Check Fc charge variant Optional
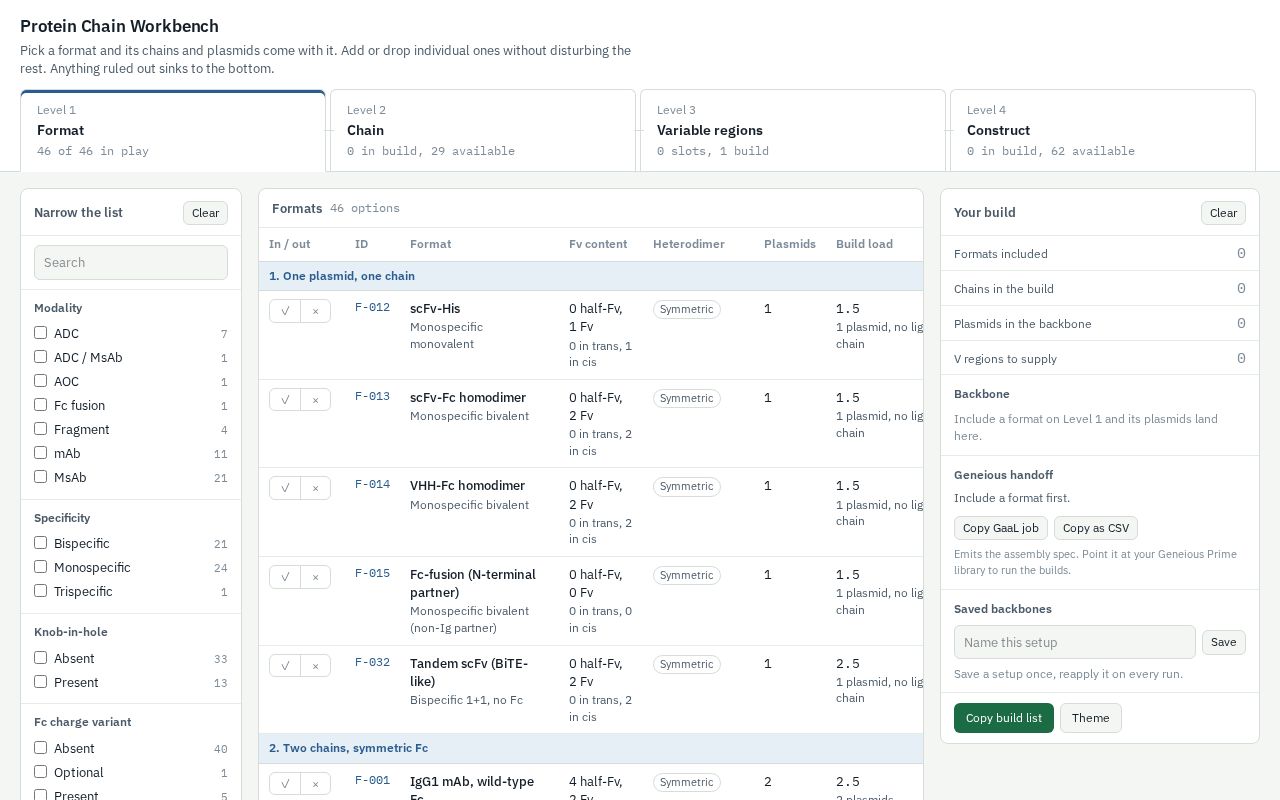This screenshot has width=1280, height=800. [40, 771]
